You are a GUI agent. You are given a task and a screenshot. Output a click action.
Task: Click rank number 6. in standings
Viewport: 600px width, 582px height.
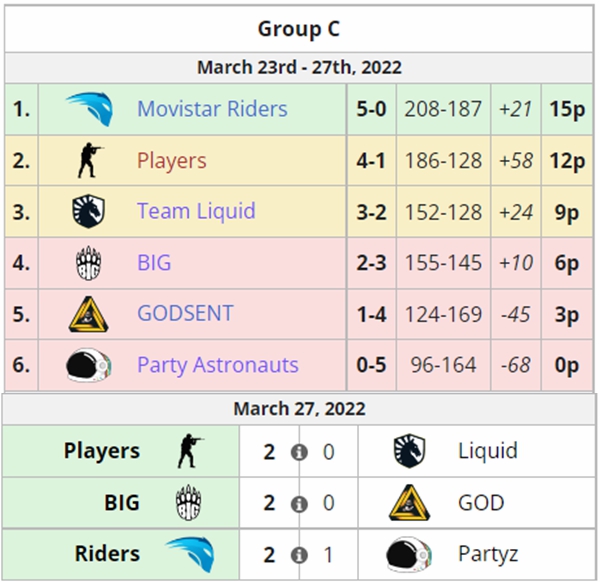click(x=21, y=365)
